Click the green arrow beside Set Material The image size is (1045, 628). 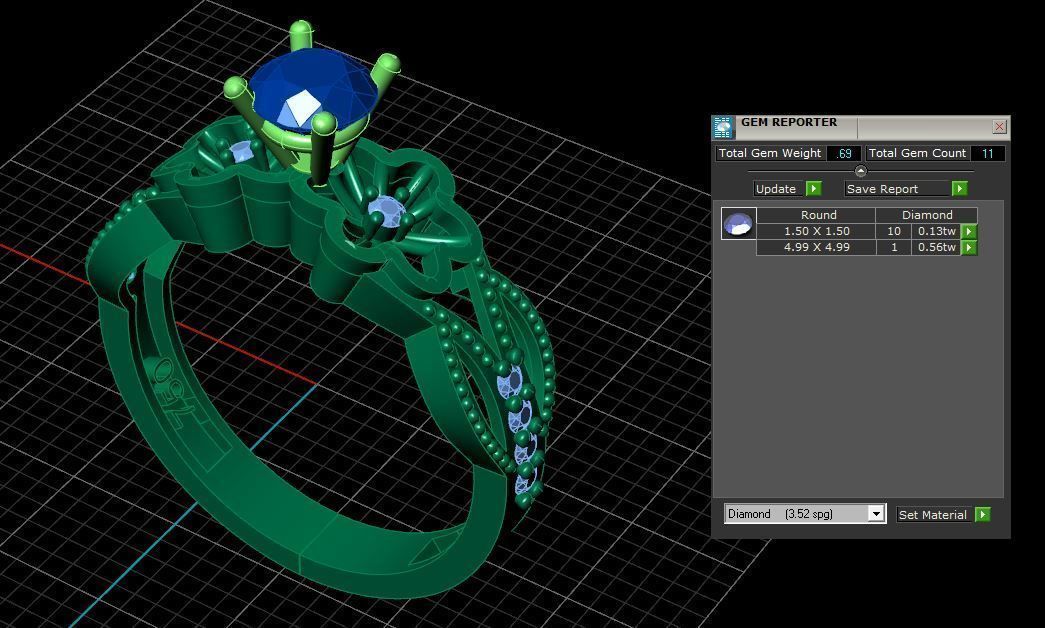tap(982, 515)
